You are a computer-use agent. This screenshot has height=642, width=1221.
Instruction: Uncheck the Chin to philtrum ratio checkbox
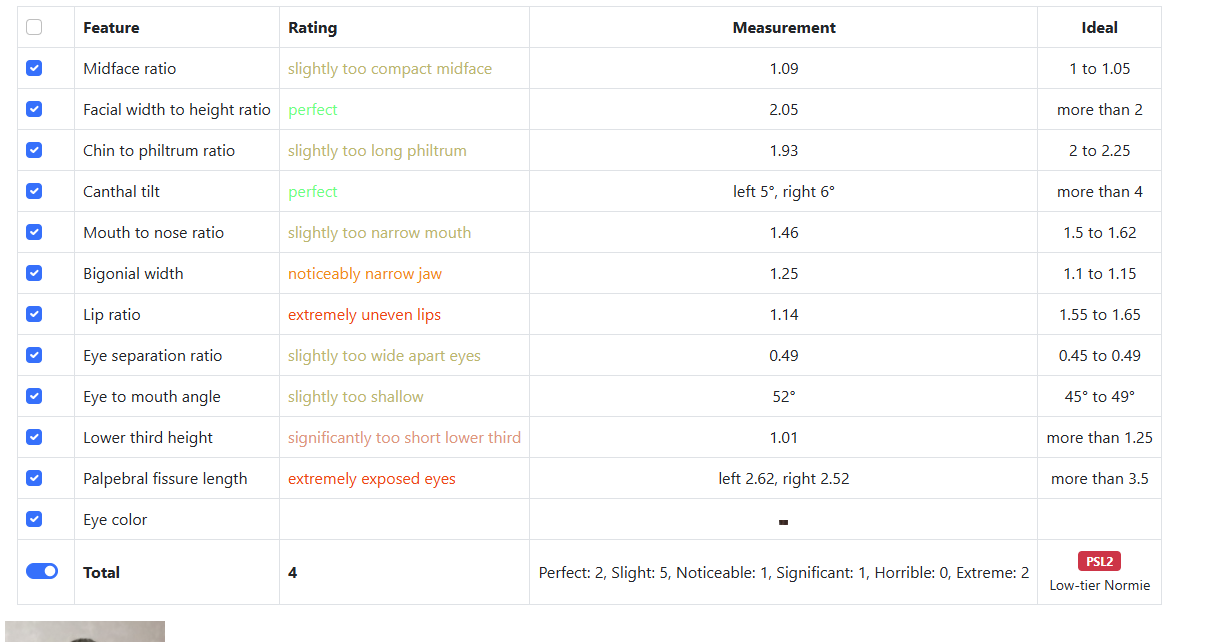(34, 150)
